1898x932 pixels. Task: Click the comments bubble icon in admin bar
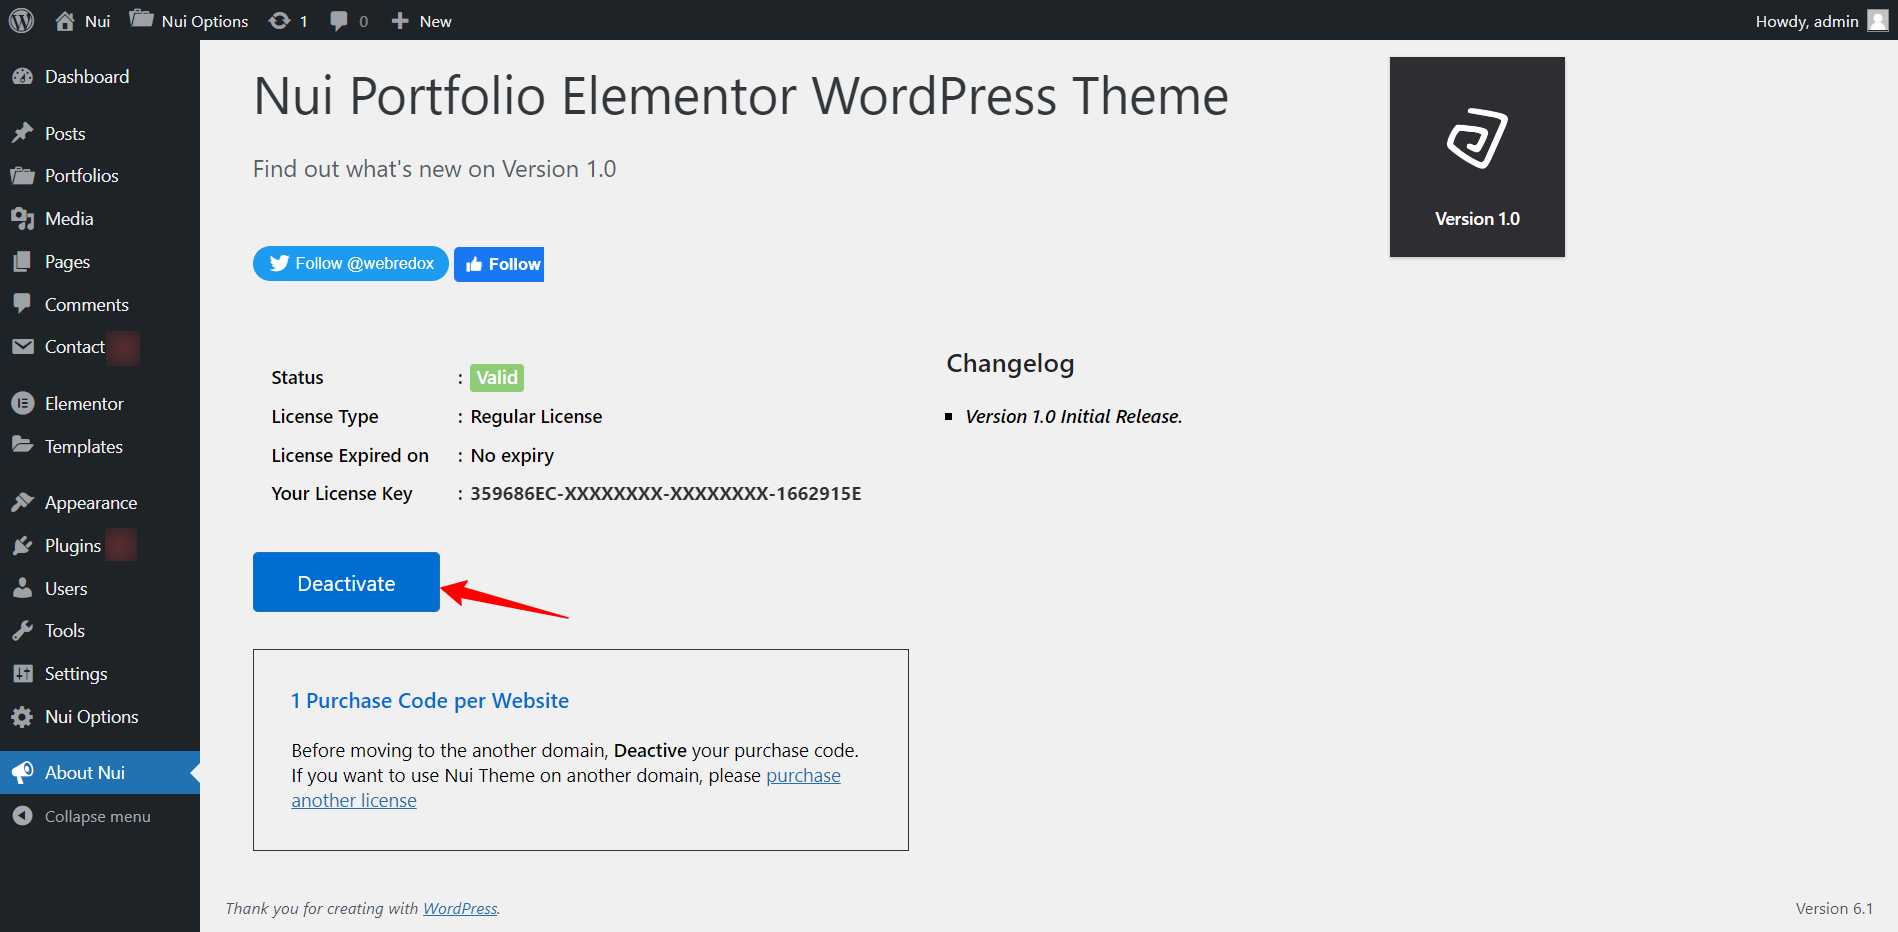point(339,21)
